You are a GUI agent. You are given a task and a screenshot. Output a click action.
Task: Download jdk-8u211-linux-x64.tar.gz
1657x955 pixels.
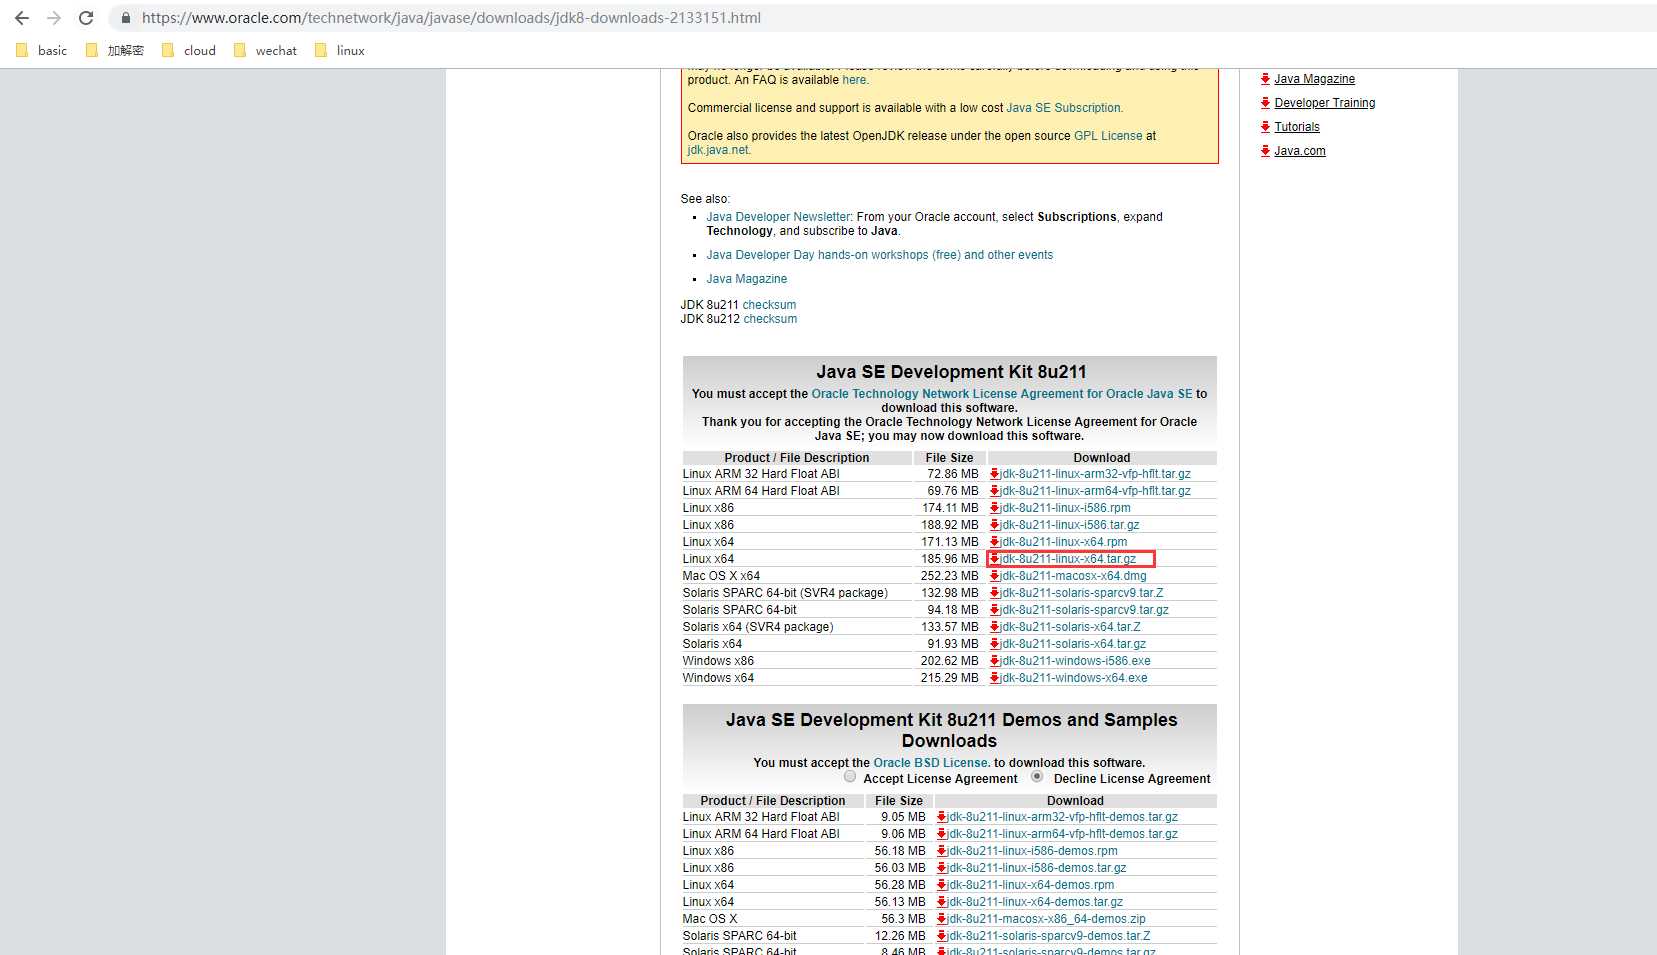[x=1069, y=559]
